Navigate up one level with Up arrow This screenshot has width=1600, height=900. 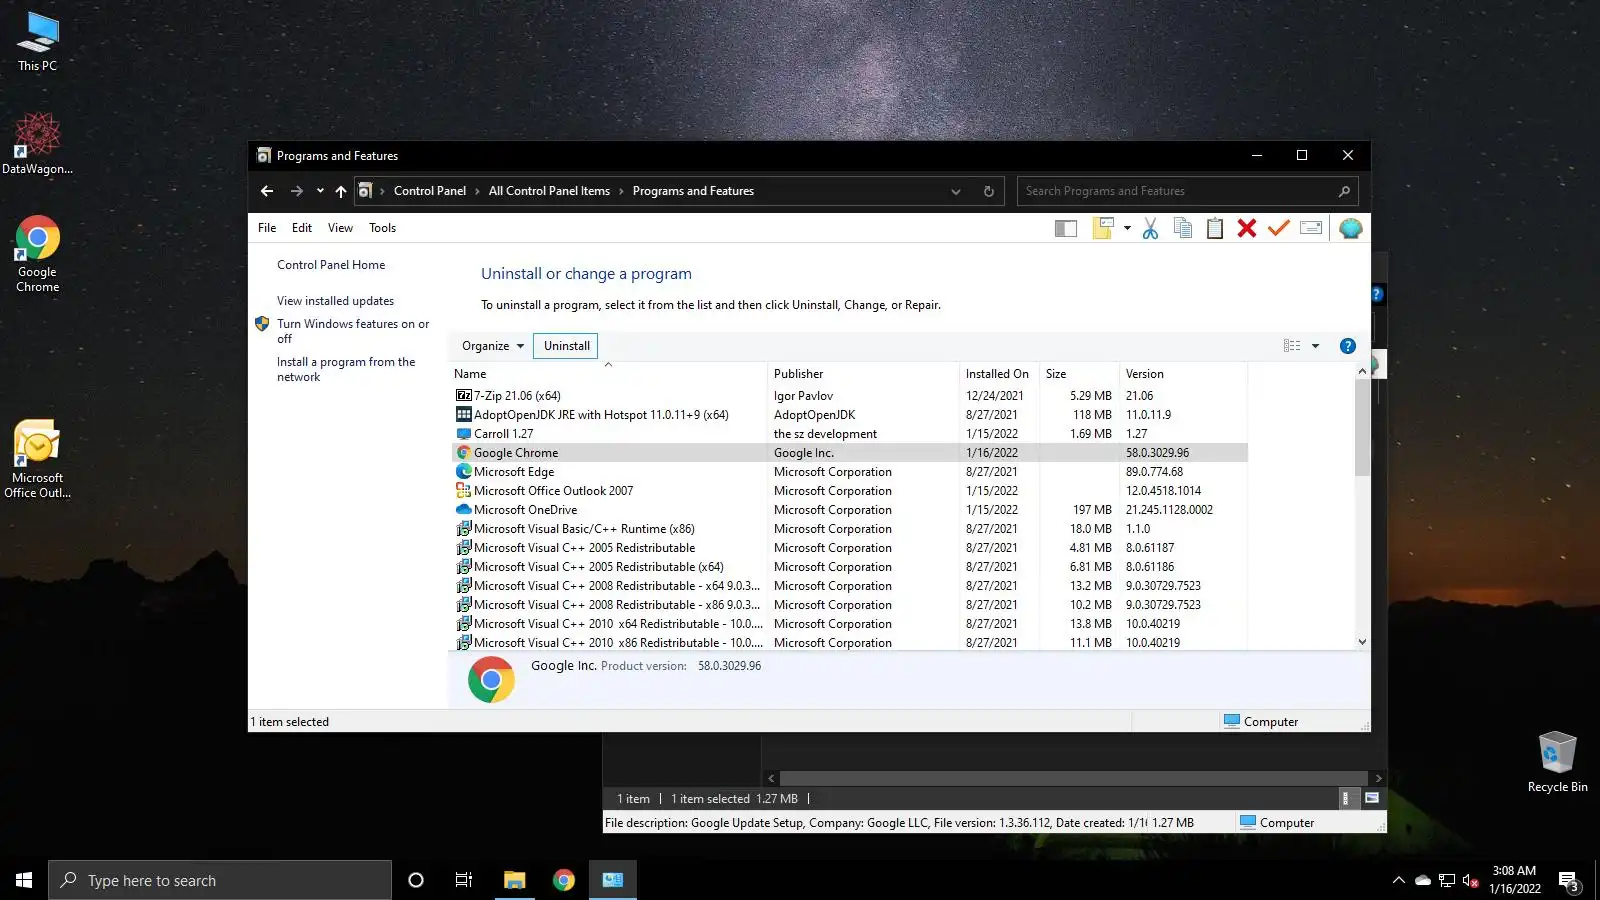point(341,191)
